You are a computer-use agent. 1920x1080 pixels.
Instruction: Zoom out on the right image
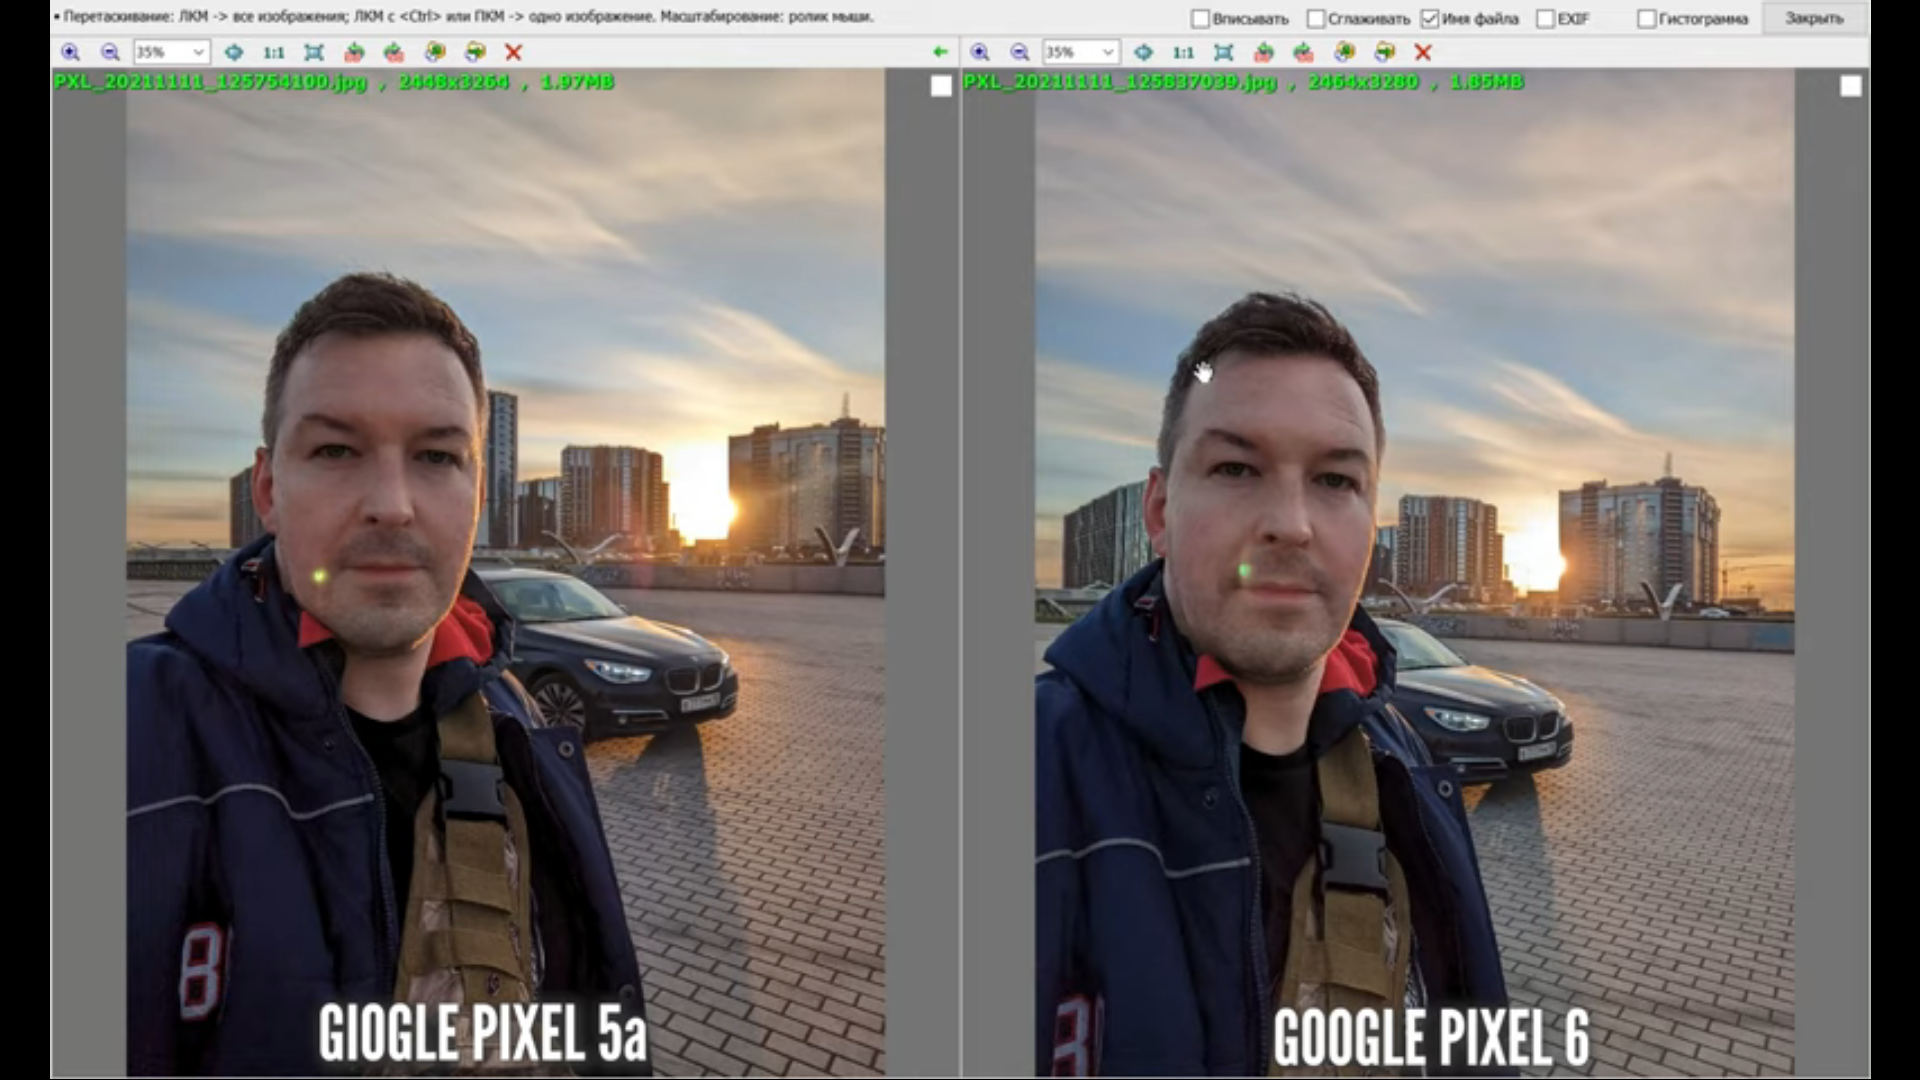tap(1020, 52)
